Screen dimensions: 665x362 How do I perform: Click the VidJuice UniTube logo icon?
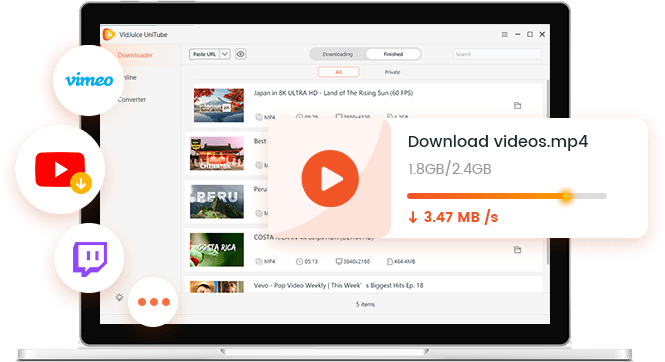109,34
